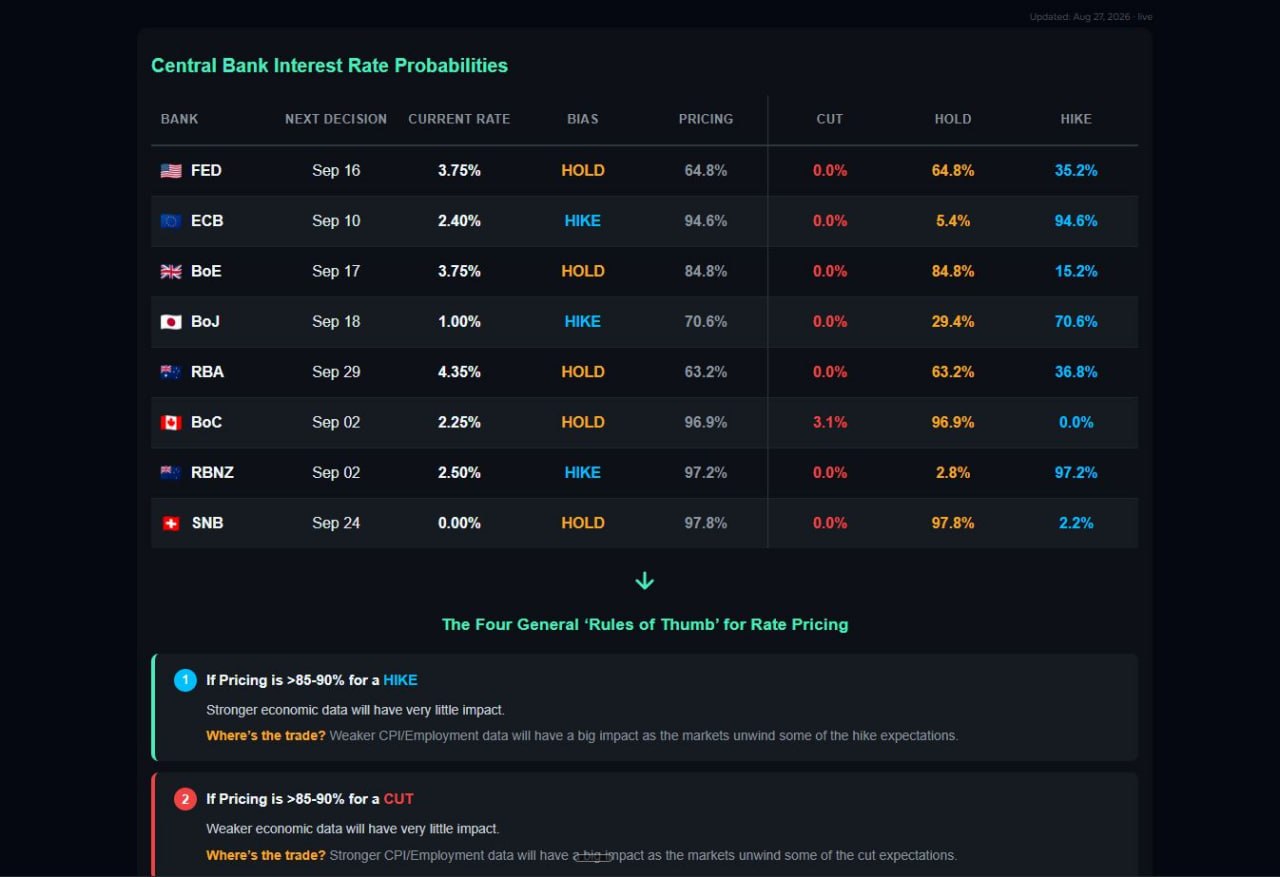Click the Central Bank Interest Rate Probabilities title
Viewport: 1280px width, 877px height.
pos(329,65)
